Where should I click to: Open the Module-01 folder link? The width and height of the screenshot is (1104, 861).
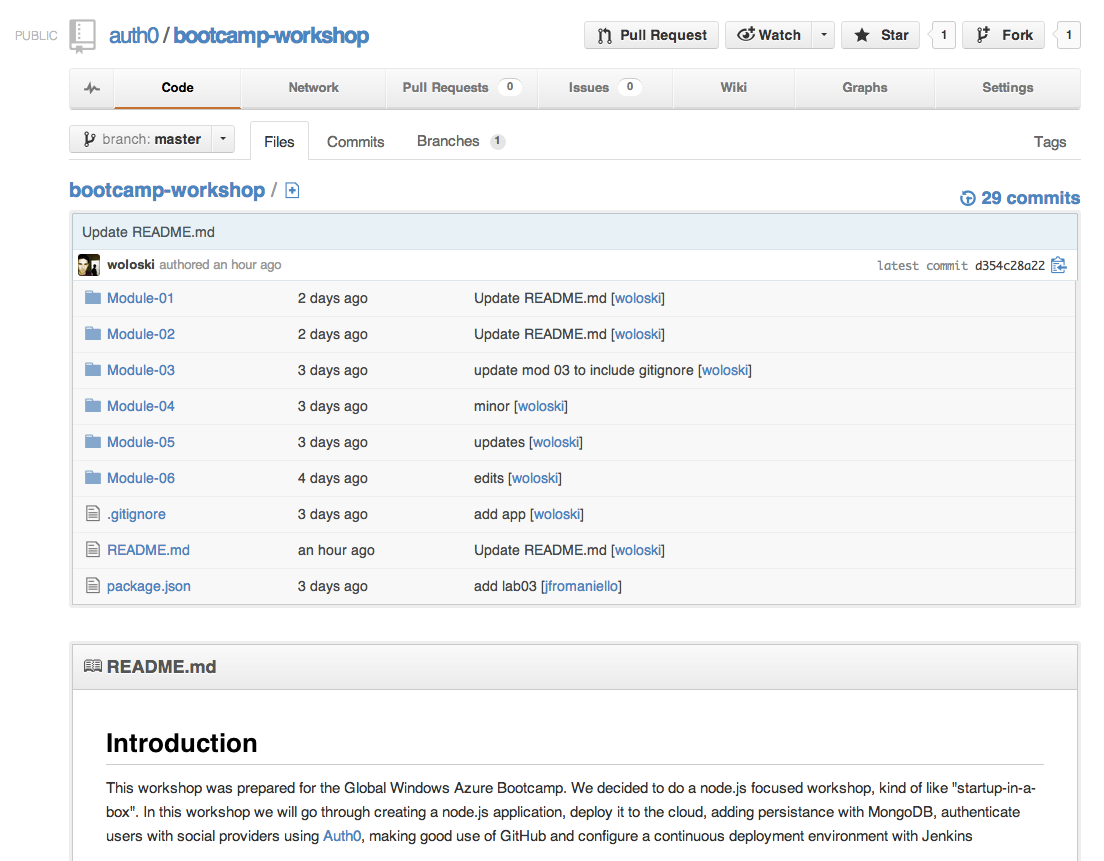[140, 298]
